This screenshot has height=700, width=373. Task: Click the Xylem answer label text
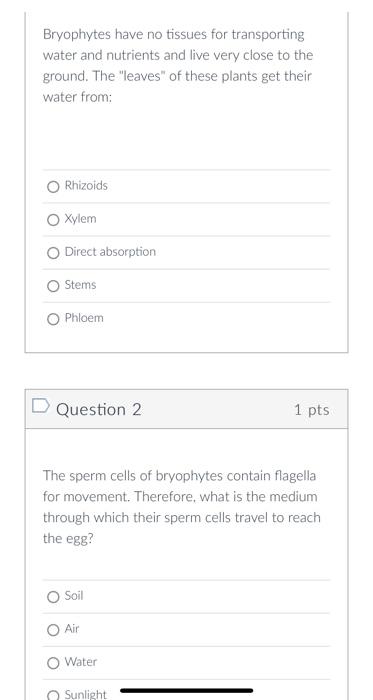pyautogui.click(x=80, y=219)
